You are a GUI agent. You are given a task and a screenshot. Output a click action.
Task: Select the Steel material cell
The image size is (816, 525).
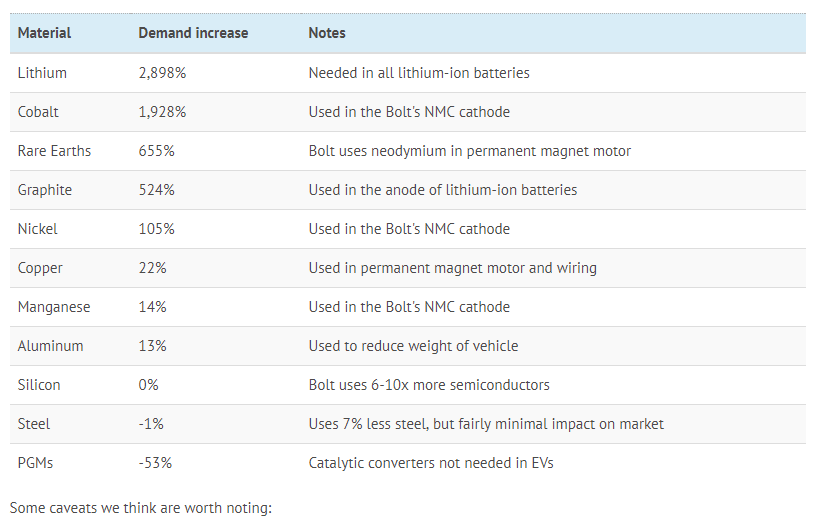(x=34, y=424)
